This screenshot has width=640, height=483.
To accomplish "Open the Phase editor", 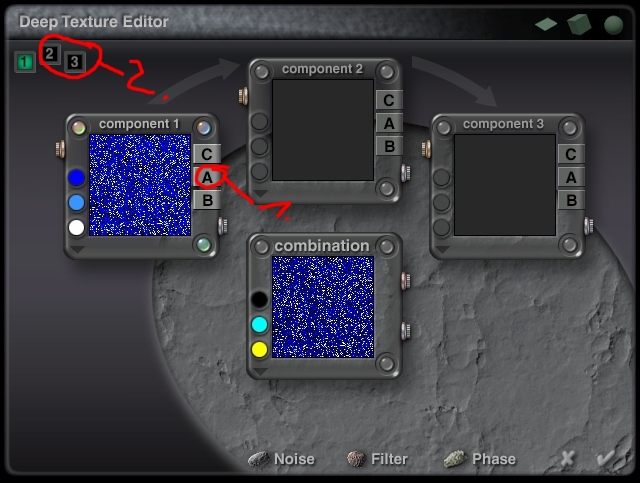I will point(480,459).
